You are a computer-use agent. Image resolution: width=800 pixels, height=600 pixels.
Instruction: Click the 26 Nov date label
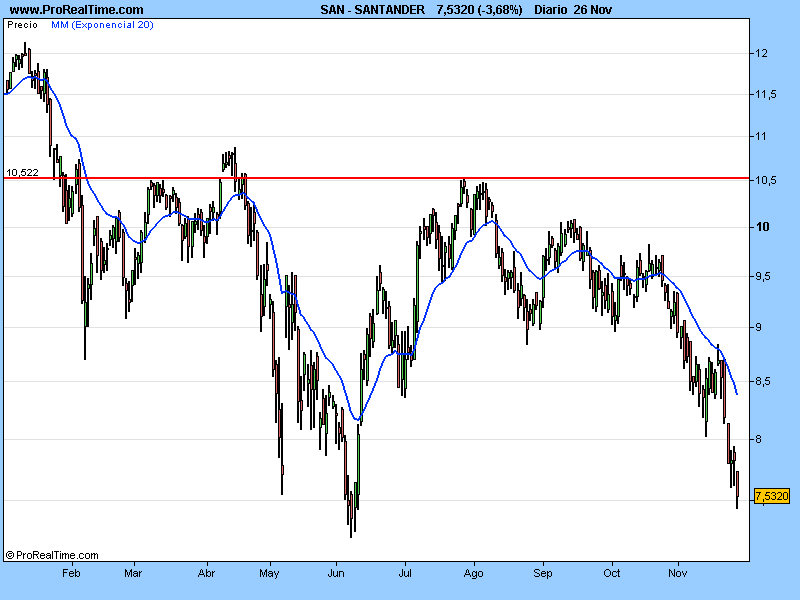pyautogui.click(x=592, y=10)
